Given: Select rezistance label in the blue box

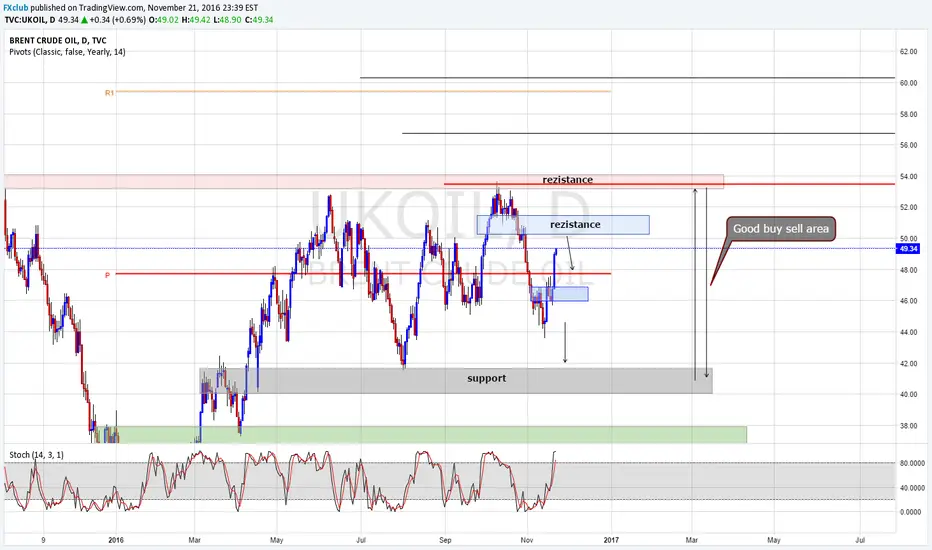Looking at the screenshot, I should 575,224.
